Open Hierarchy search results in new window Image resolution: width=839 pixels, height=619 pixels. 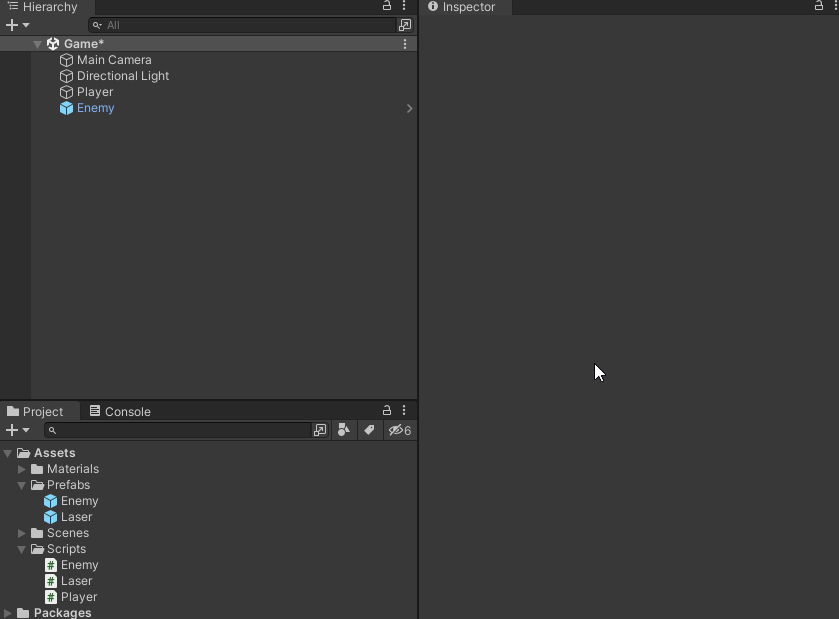point(404,25)
